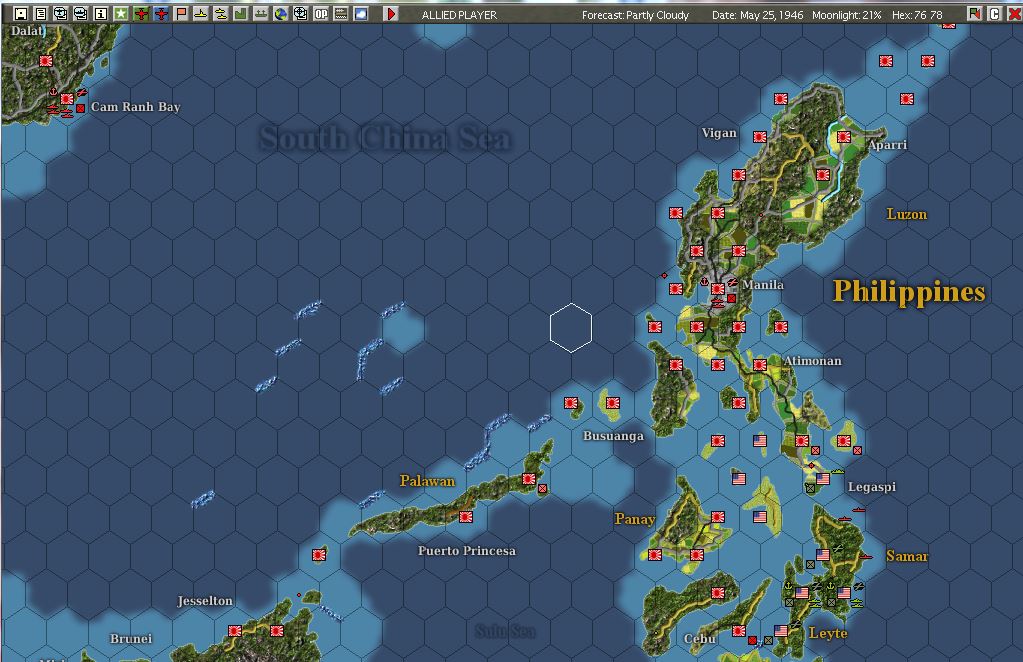Viewport: 1023px width, 662px height.
Task: Click the 'Sulu Sea' map label
Action: click(x=506, y=631)
